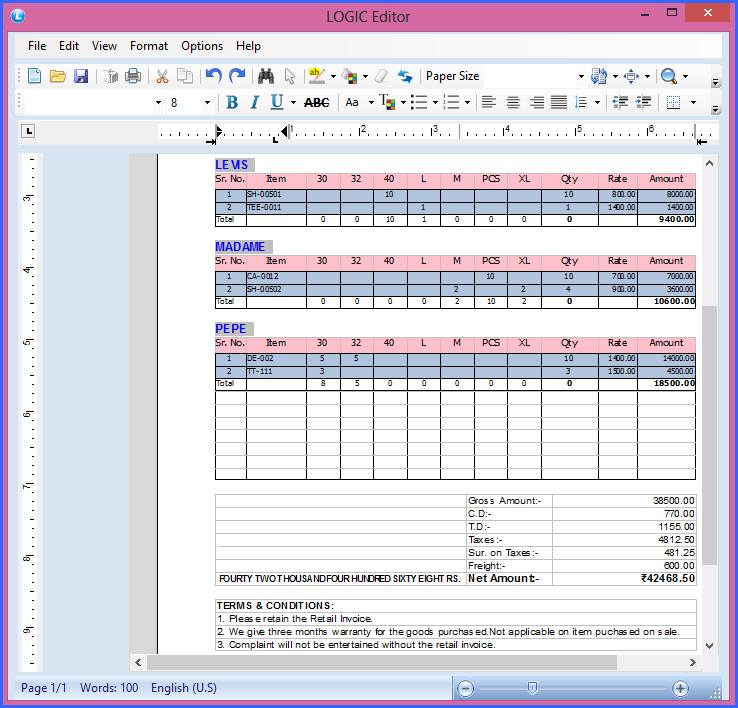Viewport: 738px width, 708px height.
Task: Click the horizontal scrollbar right arrow
Action: [692, 662]
